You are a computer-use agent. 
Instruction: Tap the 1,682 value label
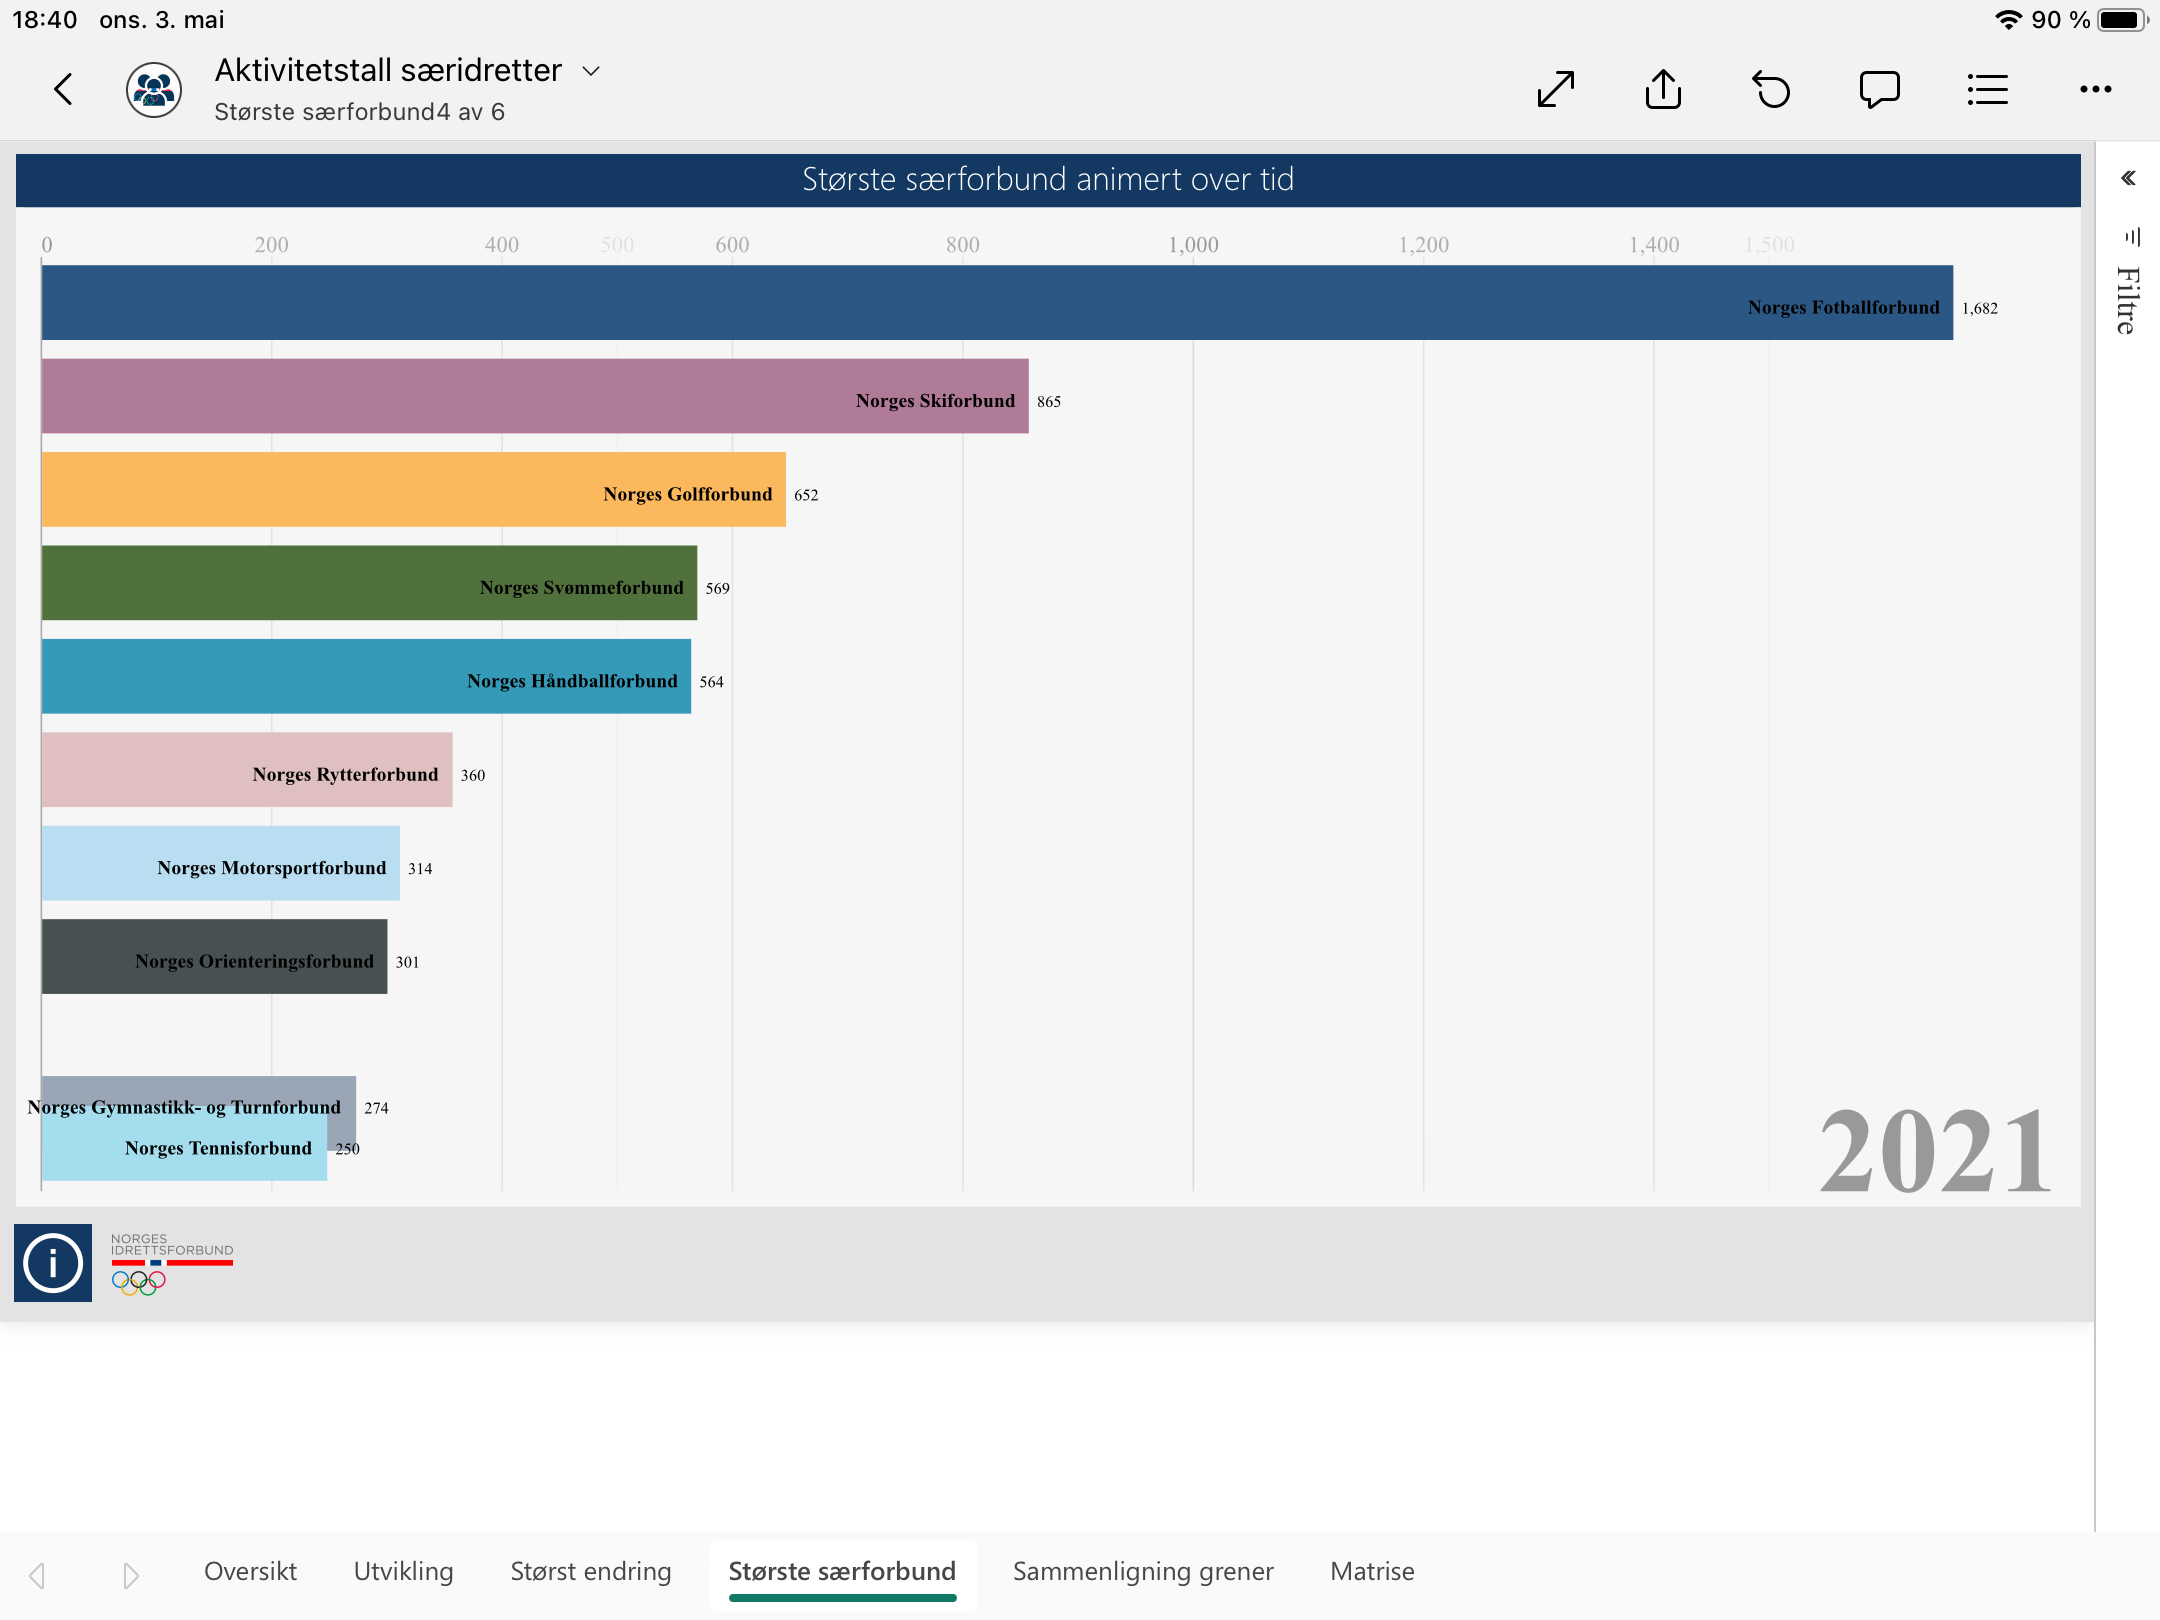[x=1979, y=308]
